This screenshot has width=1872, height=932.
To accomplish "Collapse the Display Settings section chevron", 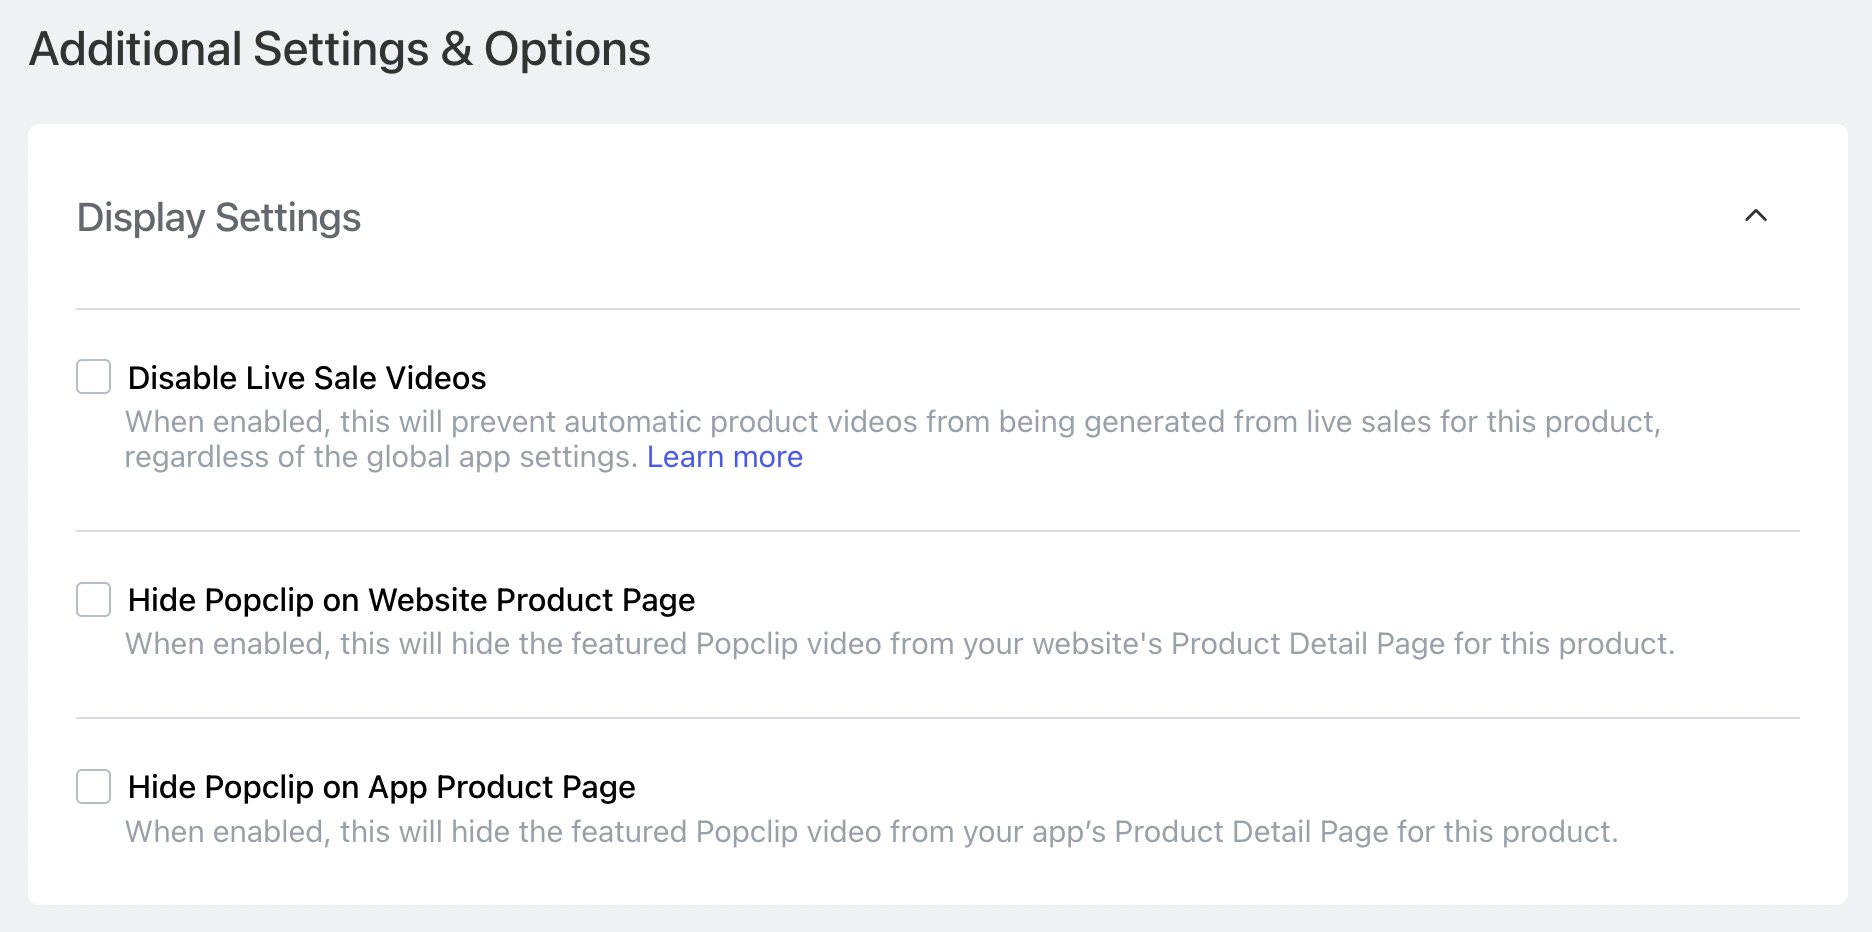I will click(x=1756, y=216).
